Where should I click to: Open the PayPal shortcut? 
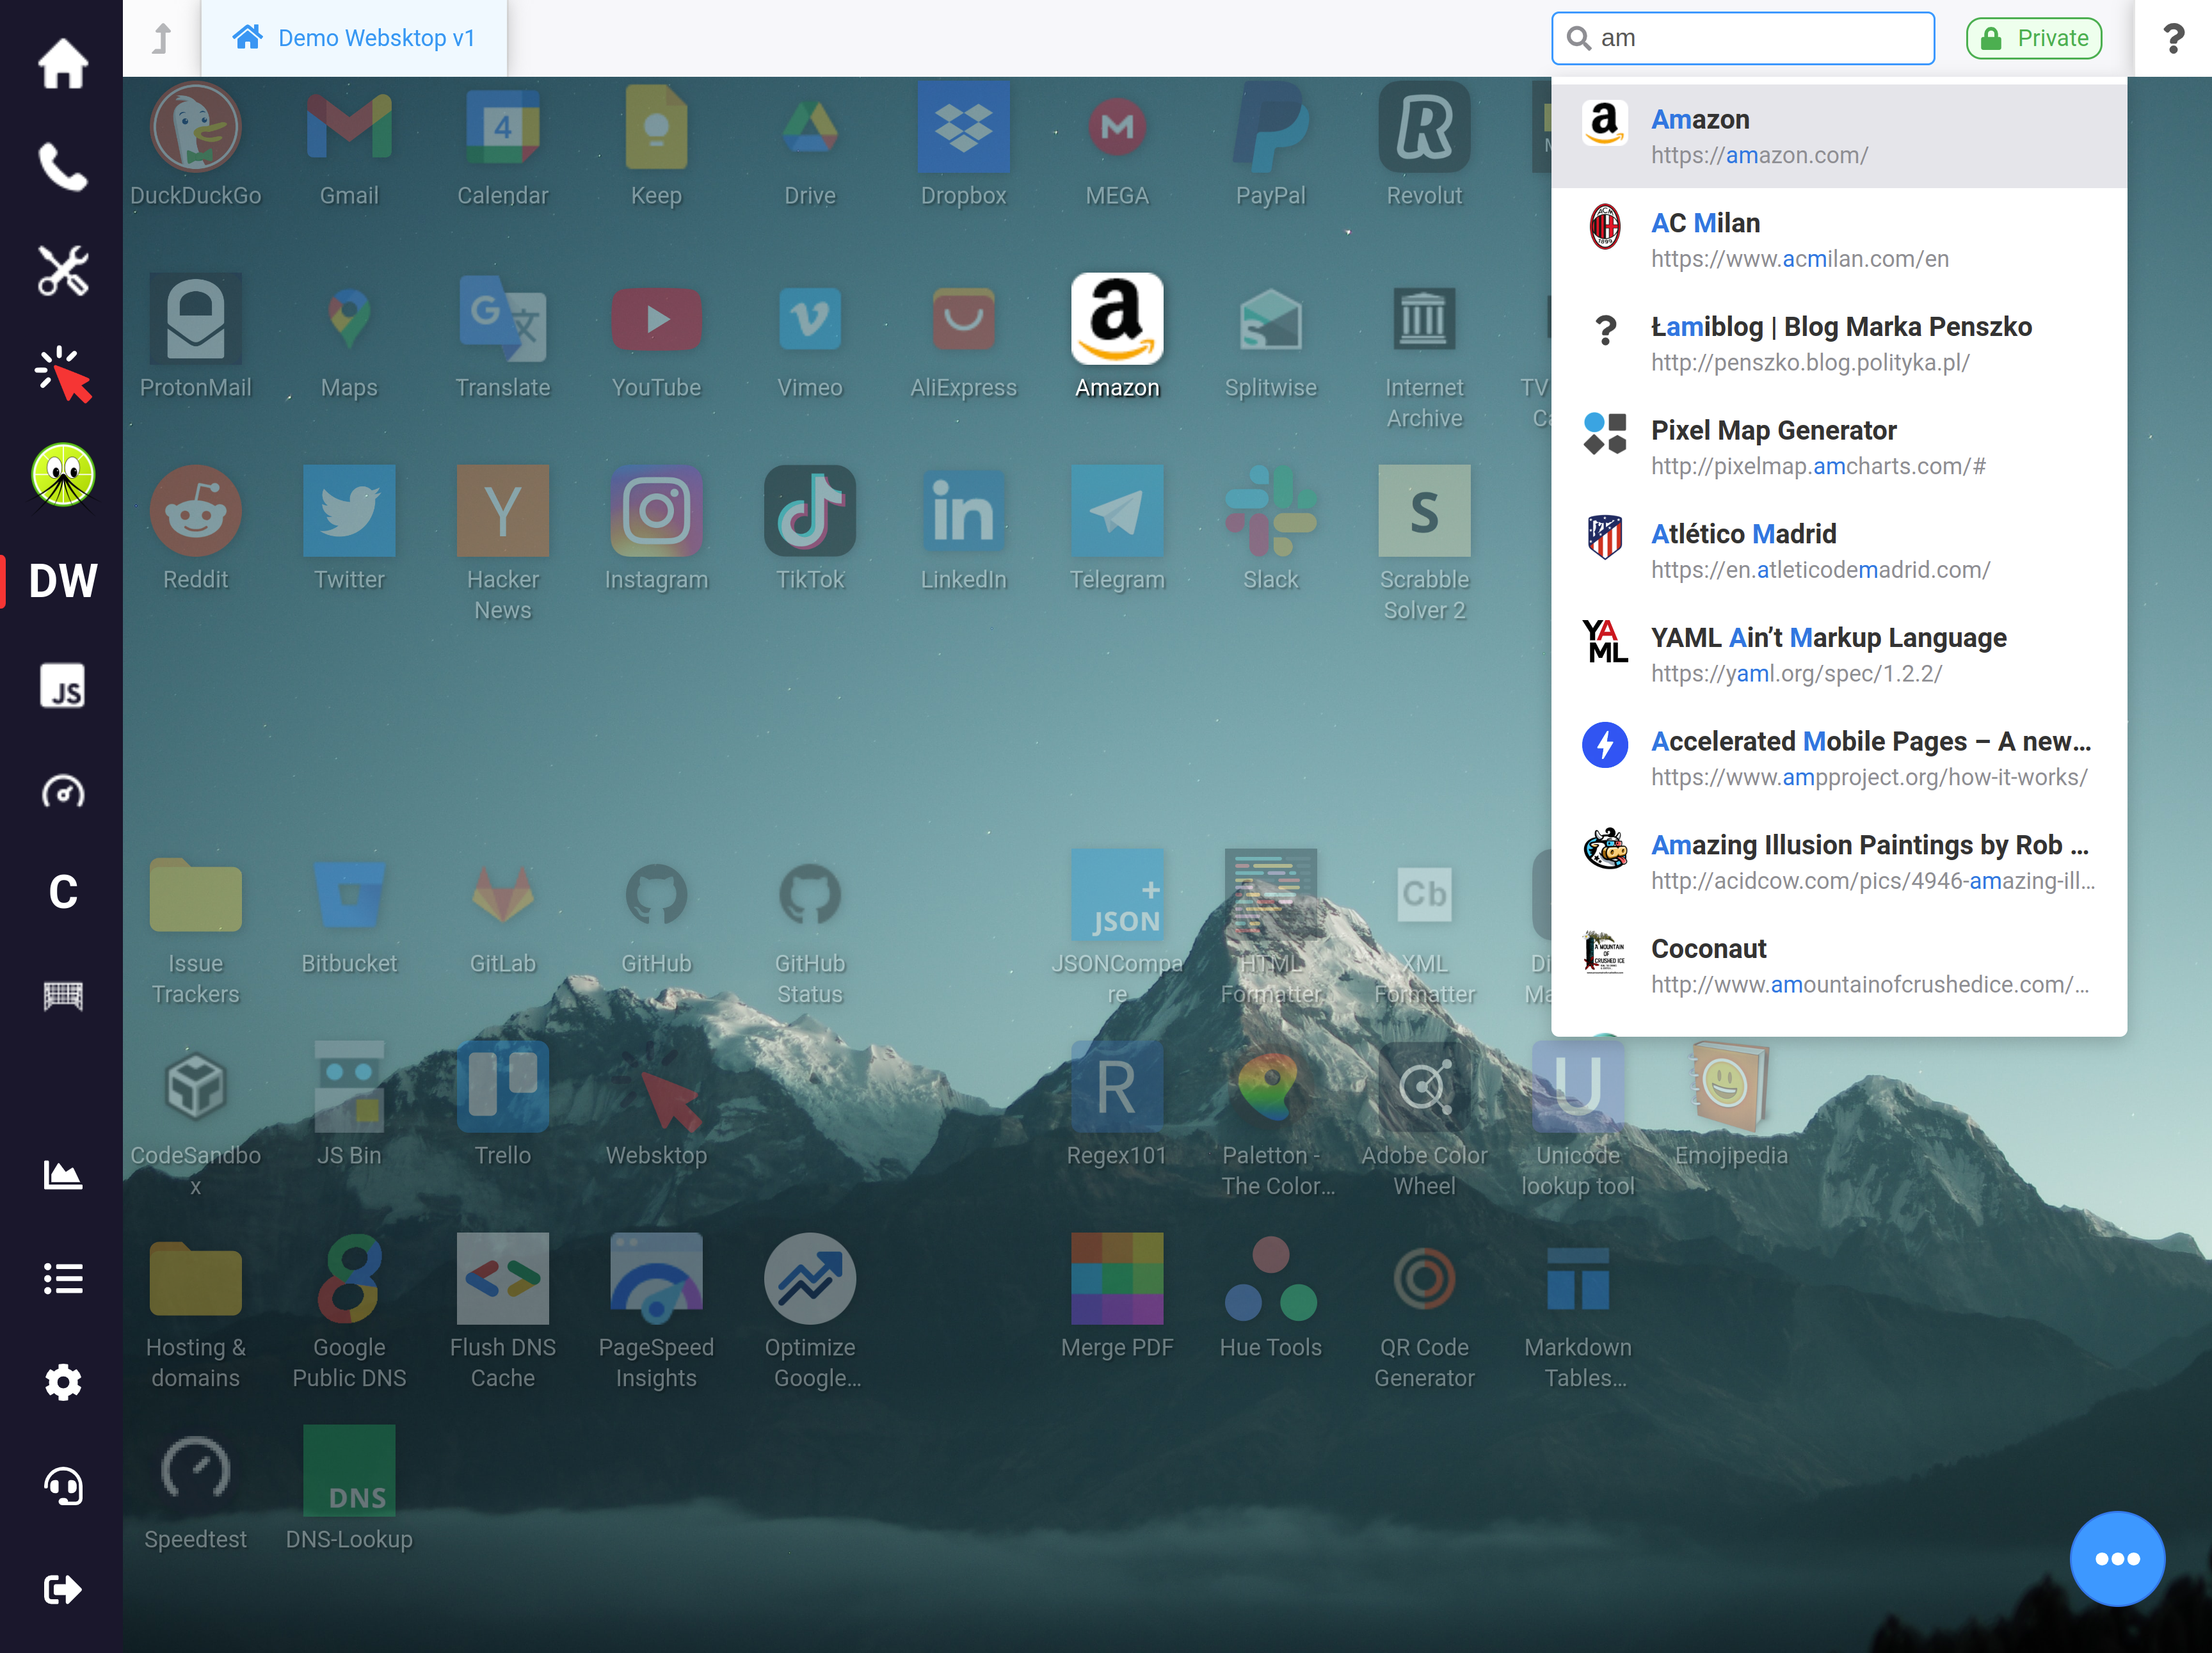(1270, 145)
